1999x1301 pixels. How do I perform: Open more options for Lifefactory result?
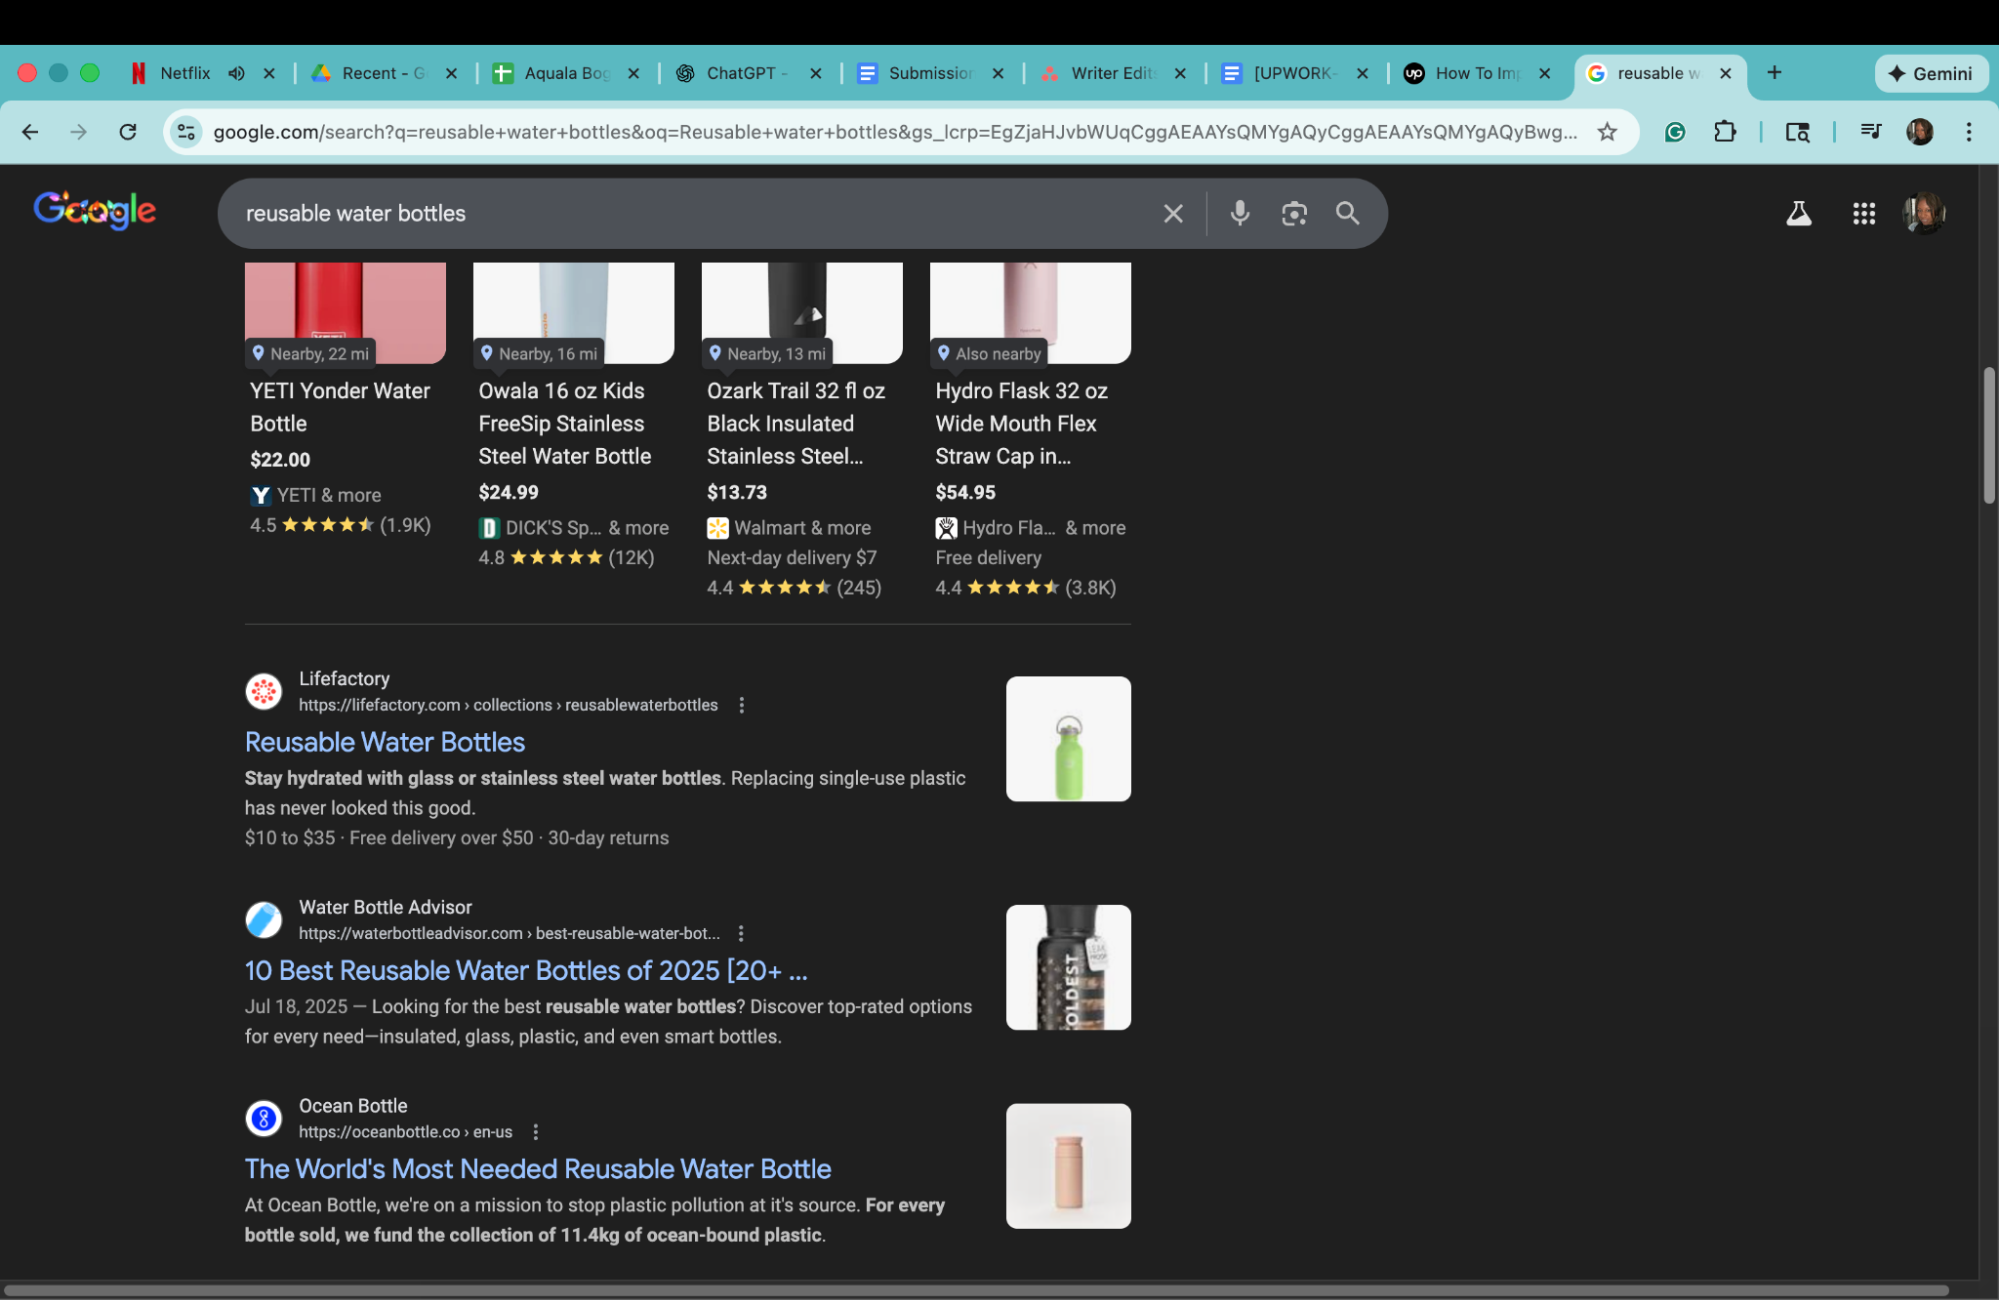[x=741, y=705]
